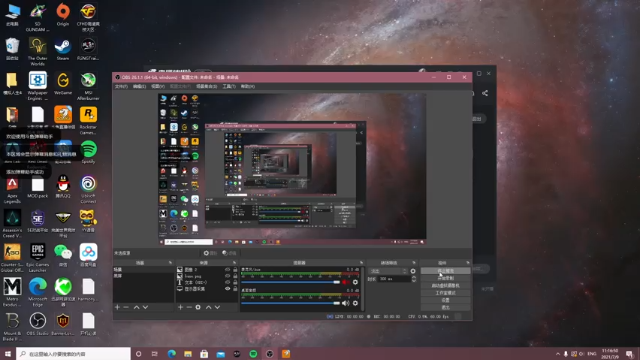Add a new scene with the plus icon
The height and width of the screenshot is (360, 640).
point(118,307)
